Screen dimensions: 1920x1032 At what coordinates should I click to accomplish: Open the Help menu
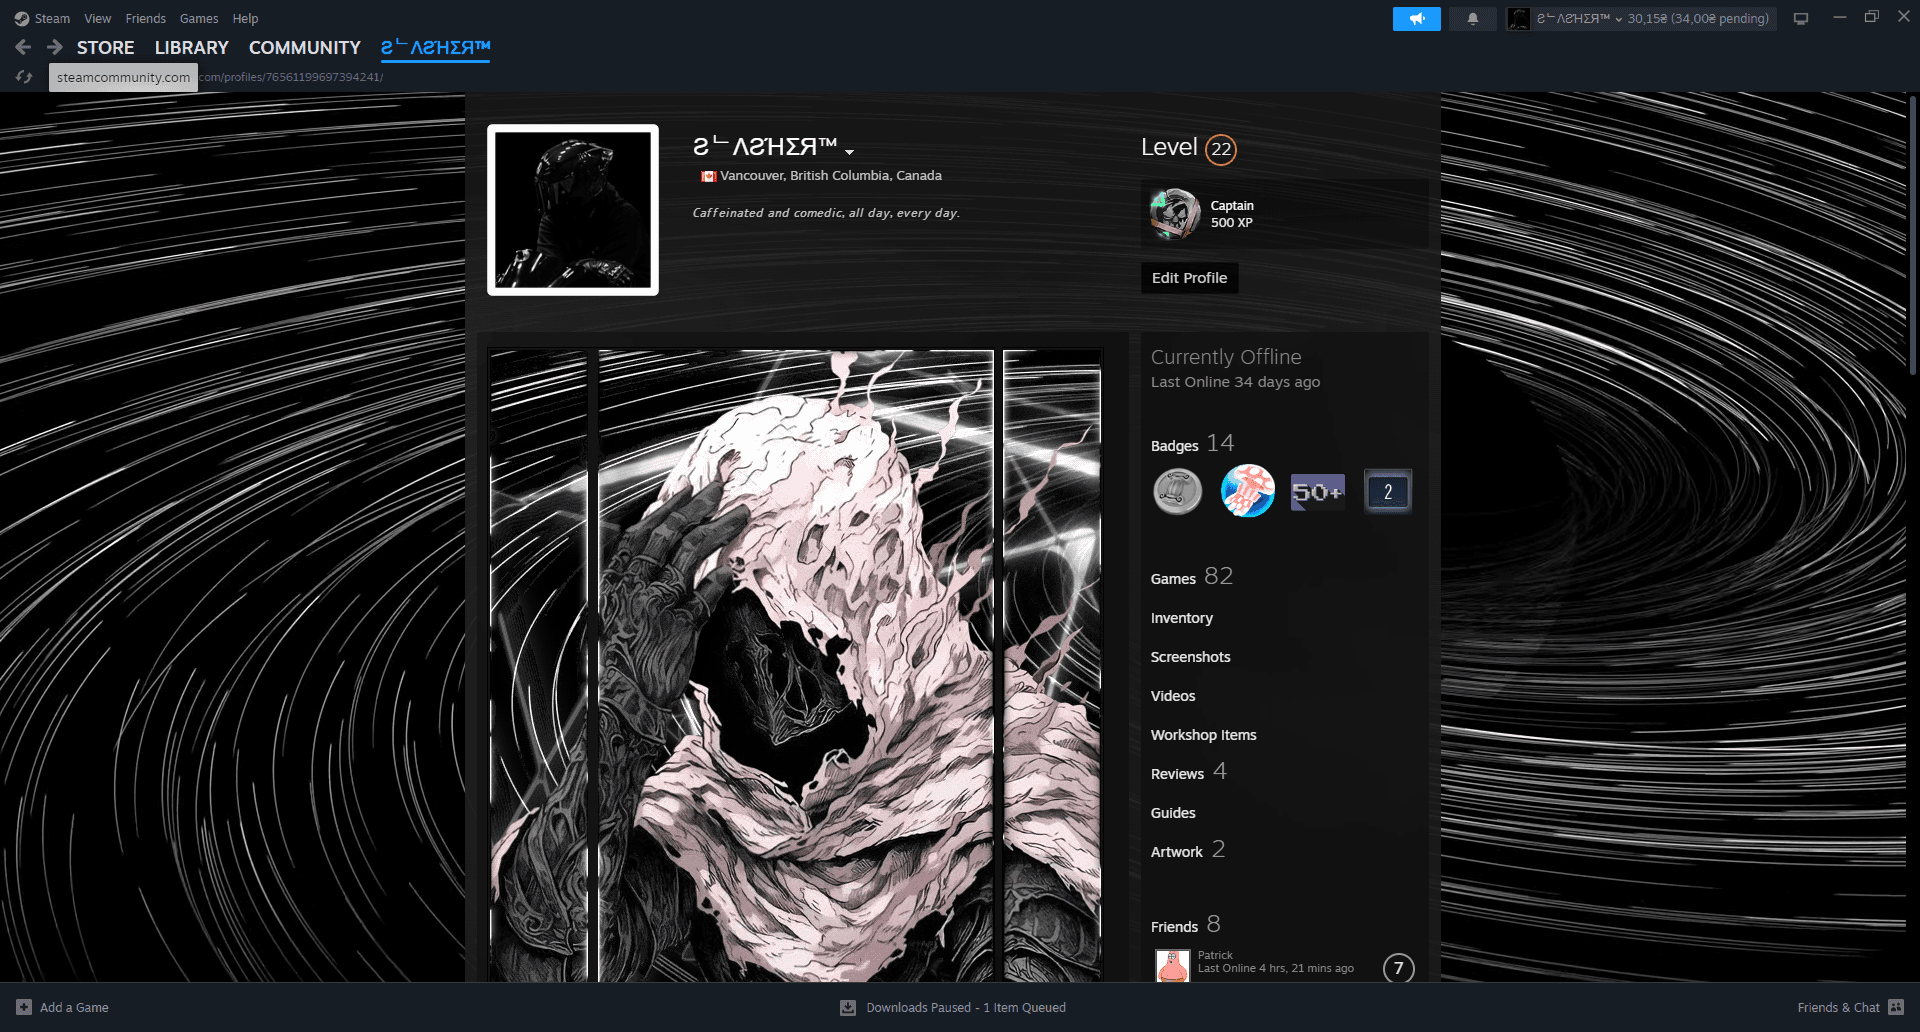pyautogui.click(x=245, y=18)
